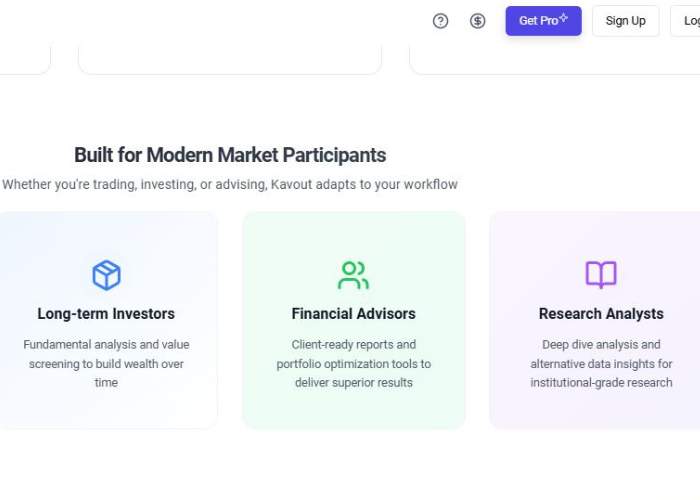Screen dimensions: 700x500
Task: Open the help question mark icon
Action: coord(440,21)
